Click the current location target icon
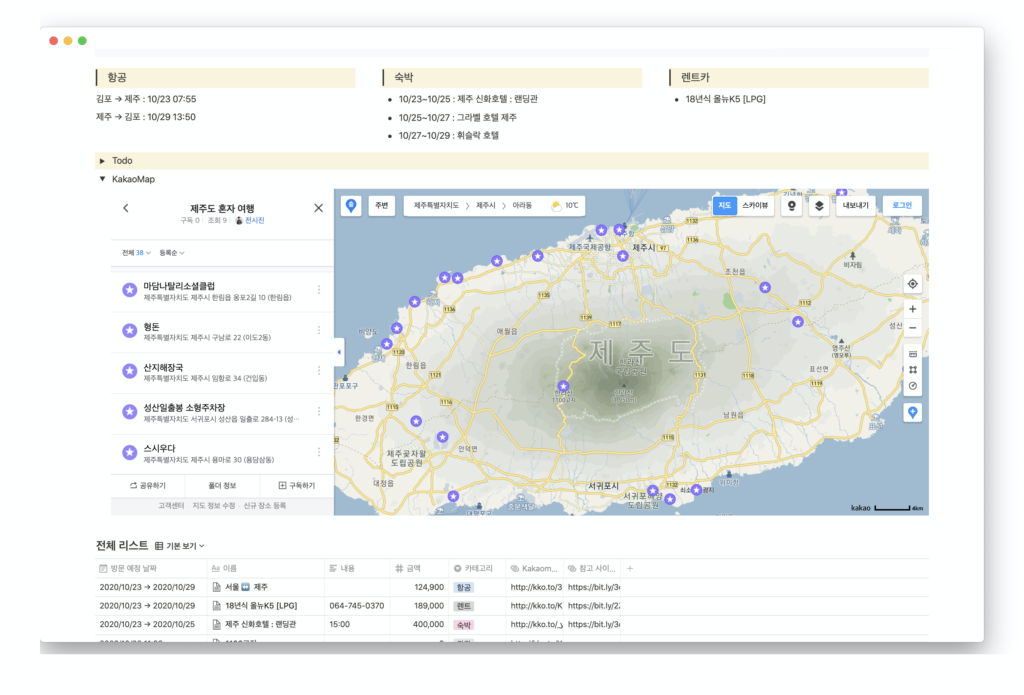1024x695 pixels. 912,284
